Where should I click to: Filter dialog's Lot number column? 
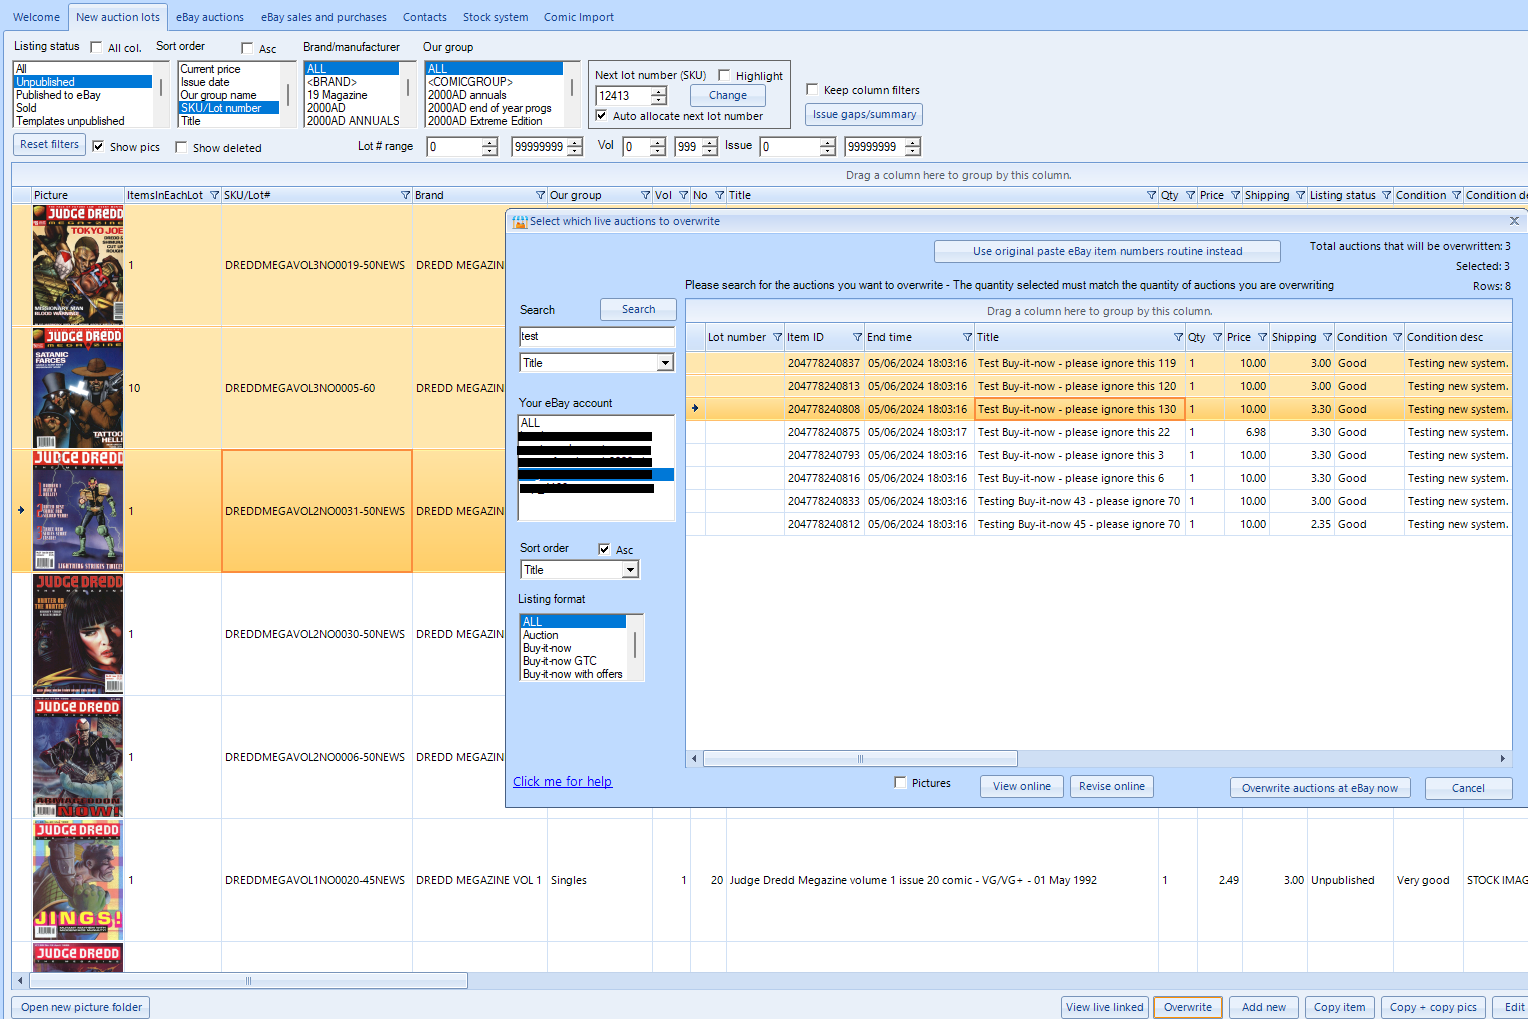pyautogui.click(x=777, y=337)
